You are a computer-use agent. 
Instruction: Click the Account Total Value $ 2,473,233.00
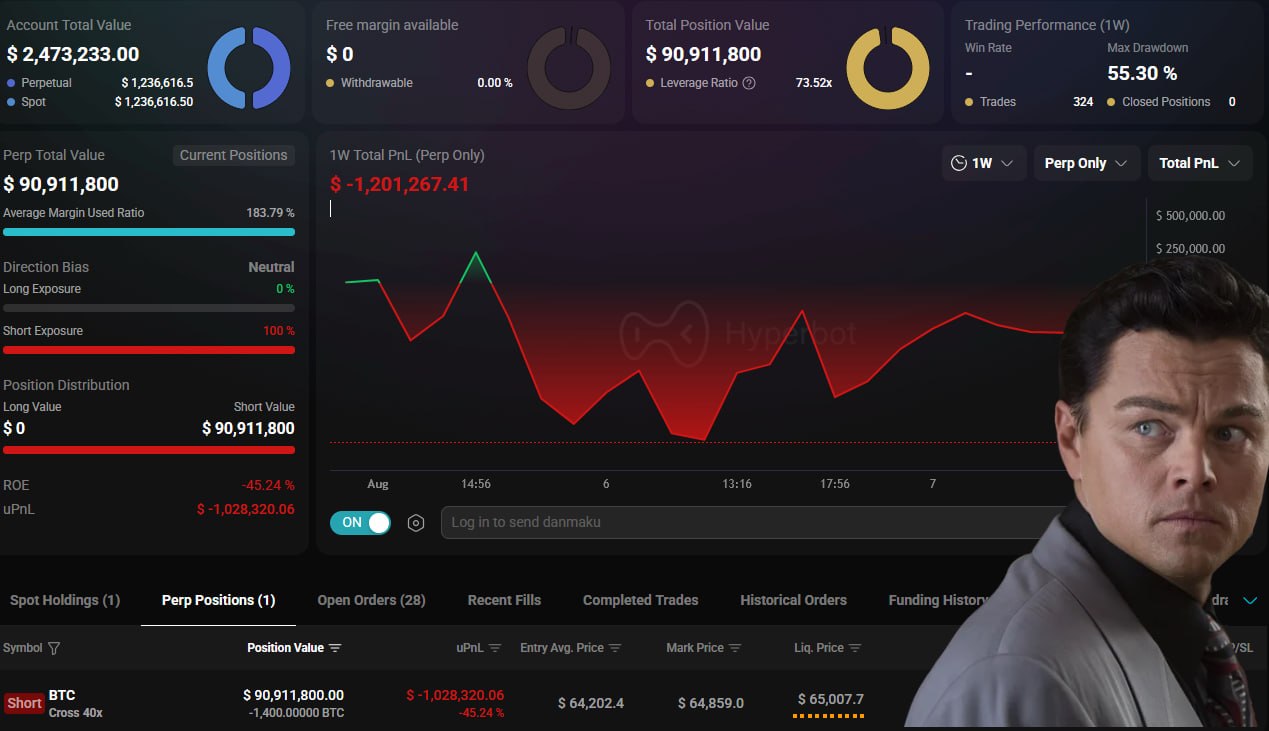tap(73, 54)
